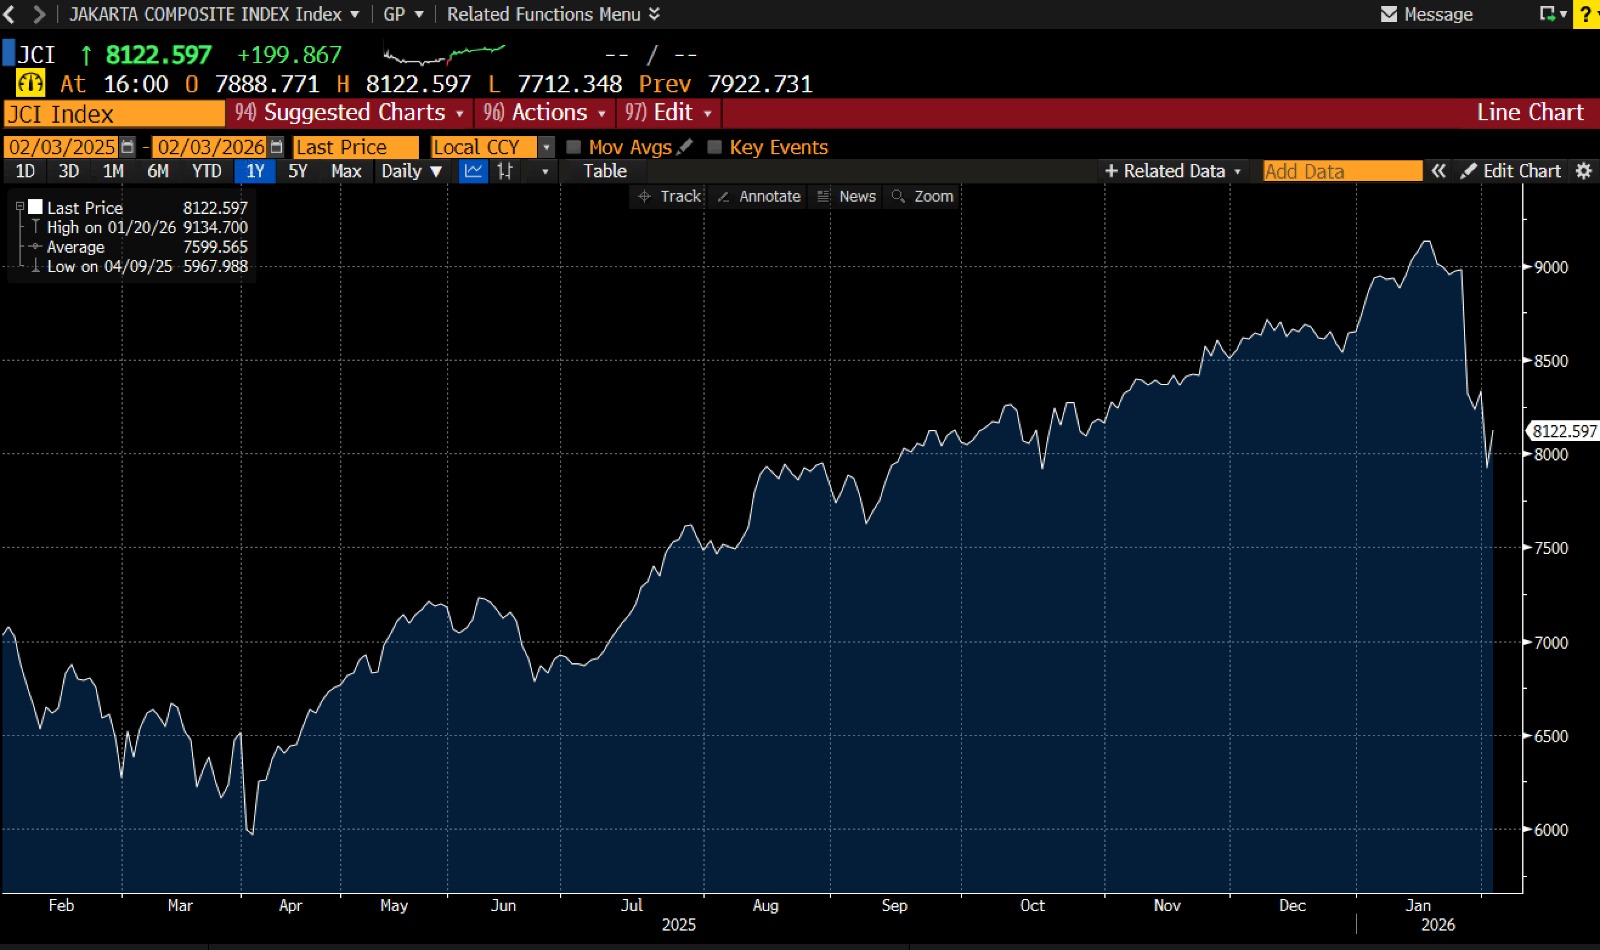This screenshot has width=1600, height=950.
Task: Collapse the Last Price legend tree
Action: pyautogui.click(x=19, y=207)
